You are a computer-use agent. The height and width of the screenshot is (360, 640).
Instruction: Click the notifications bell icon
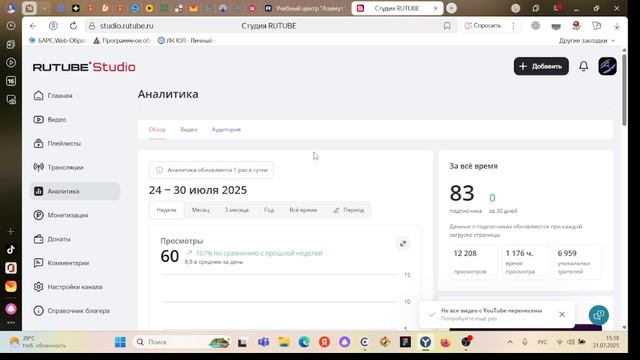coord(584,66)
